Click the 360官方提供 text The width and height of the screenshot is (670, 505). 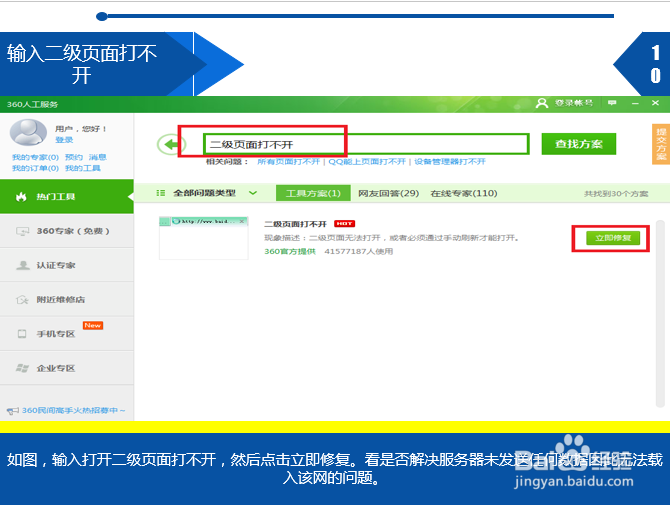(290, 251)
